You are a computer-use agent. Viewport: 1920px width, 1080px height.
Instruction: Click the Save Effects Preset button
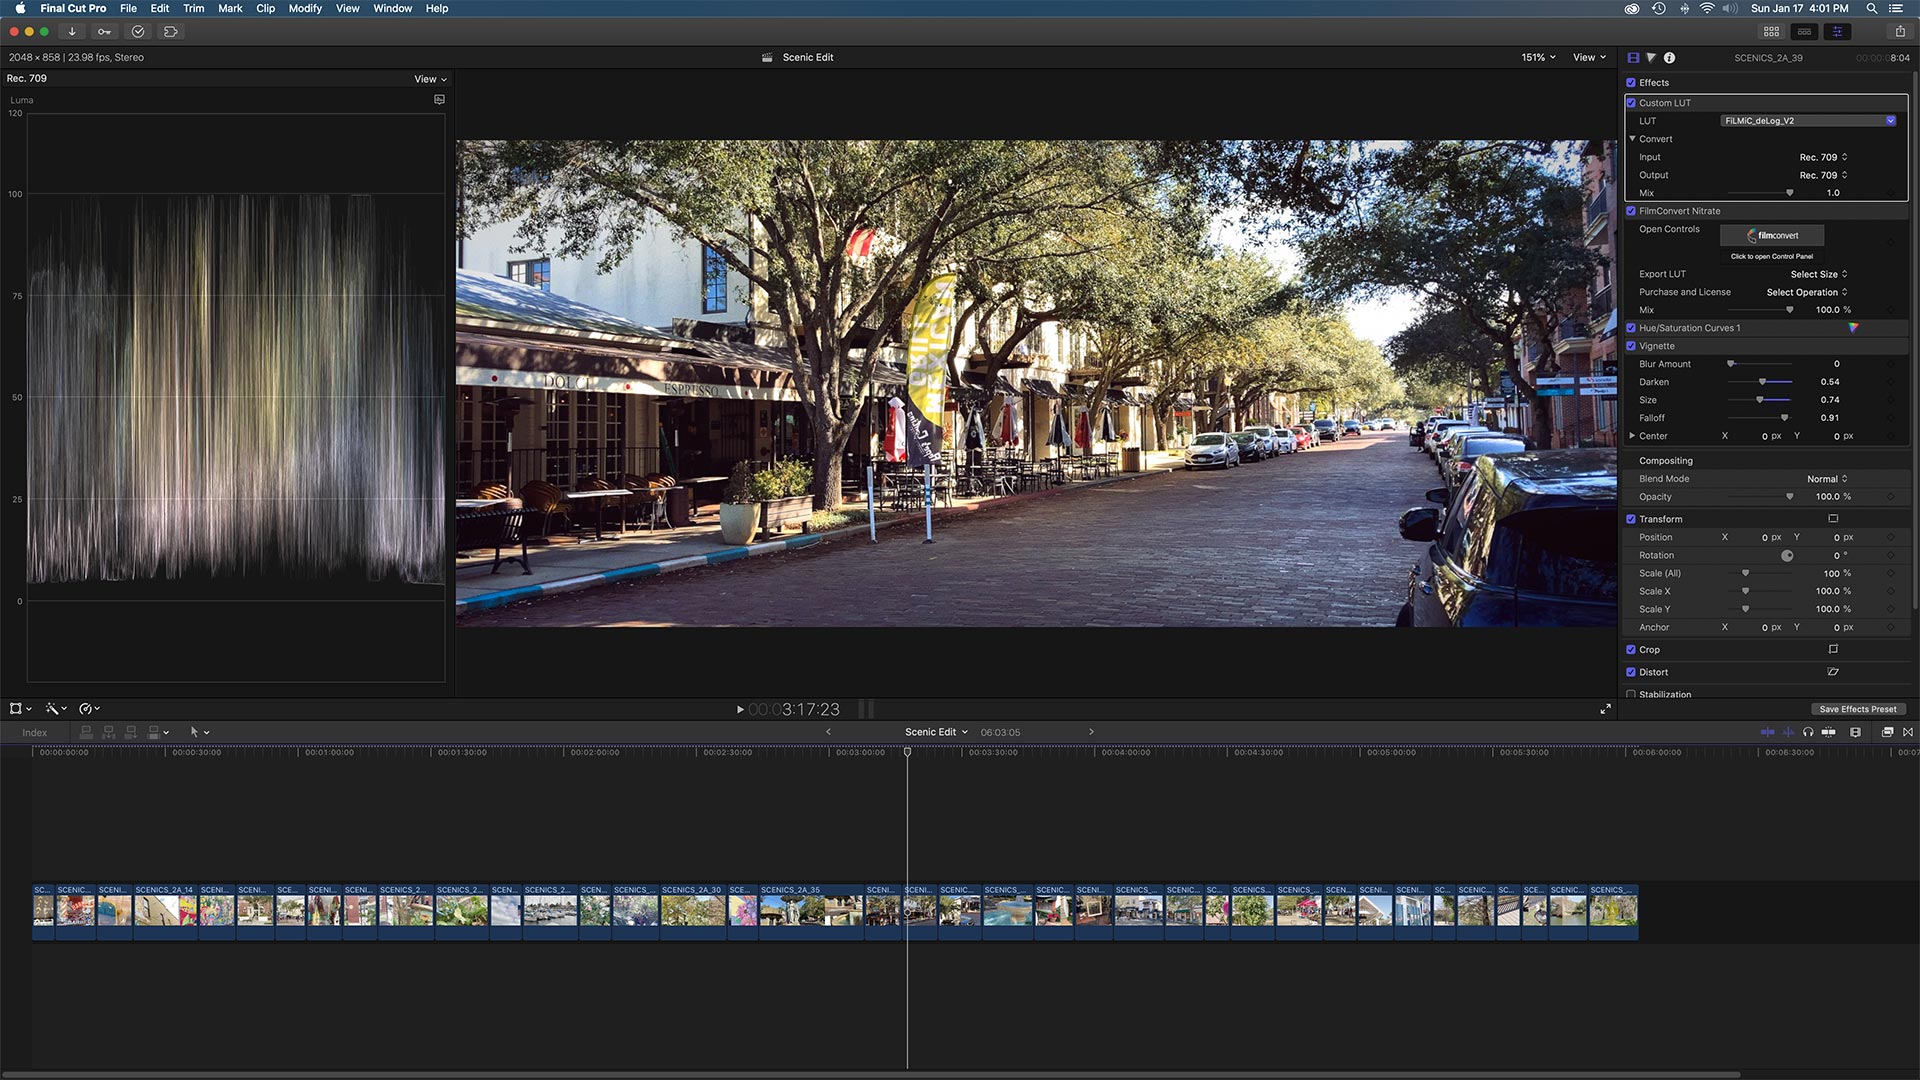point(1857,708)
